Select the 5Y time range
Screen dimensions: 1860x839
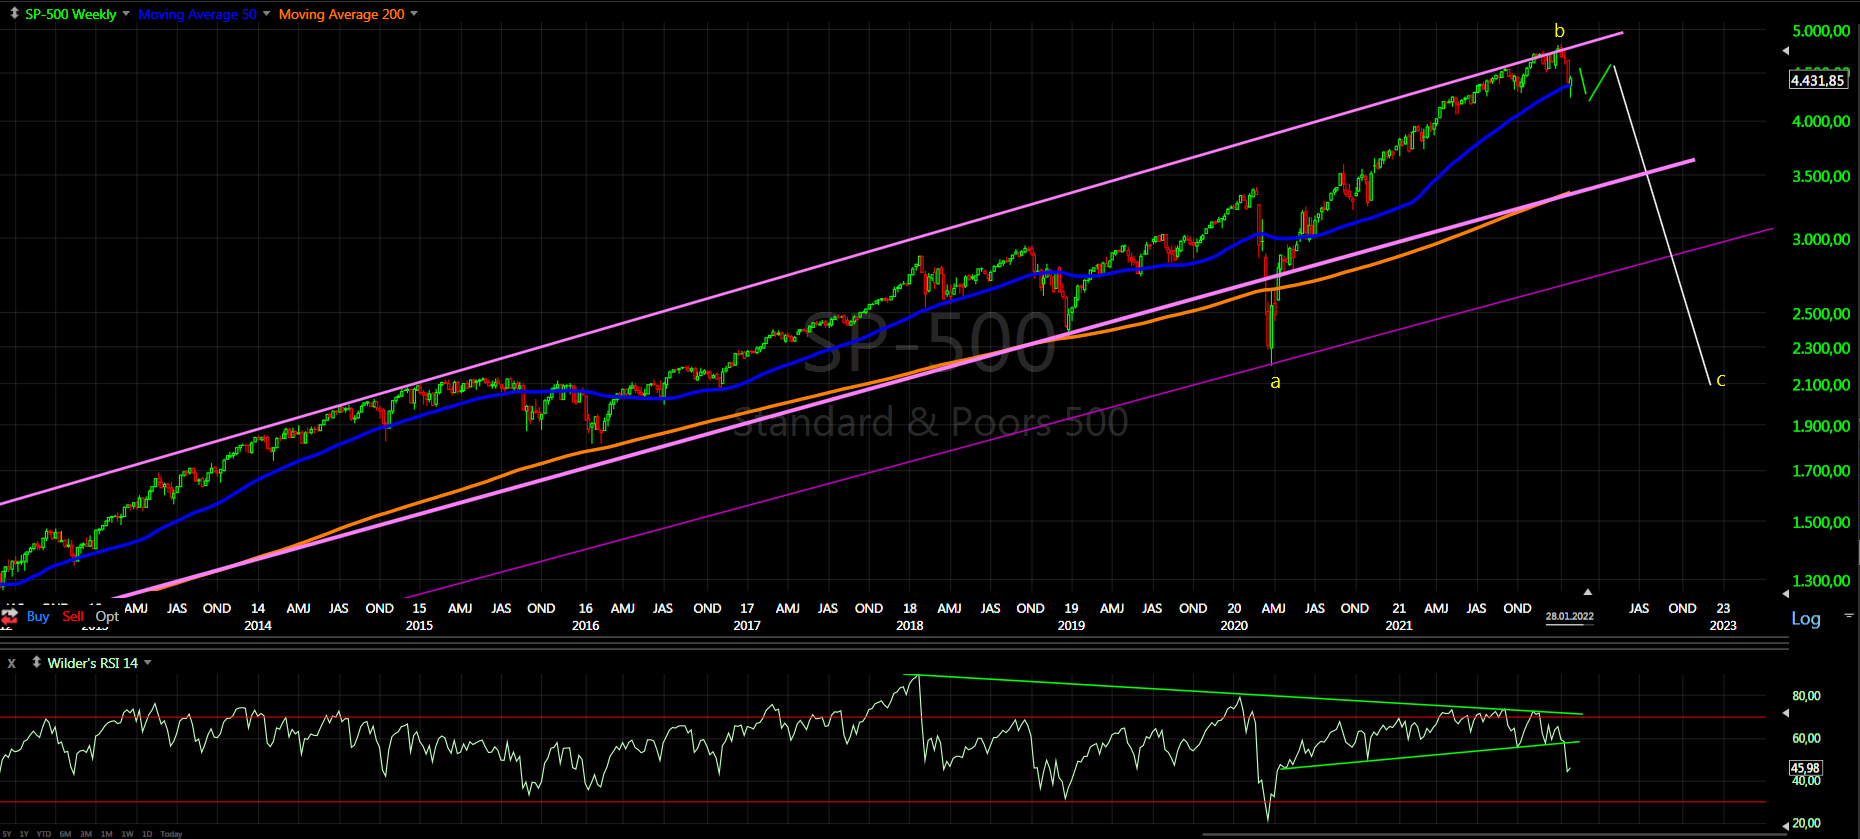point(7,834)
